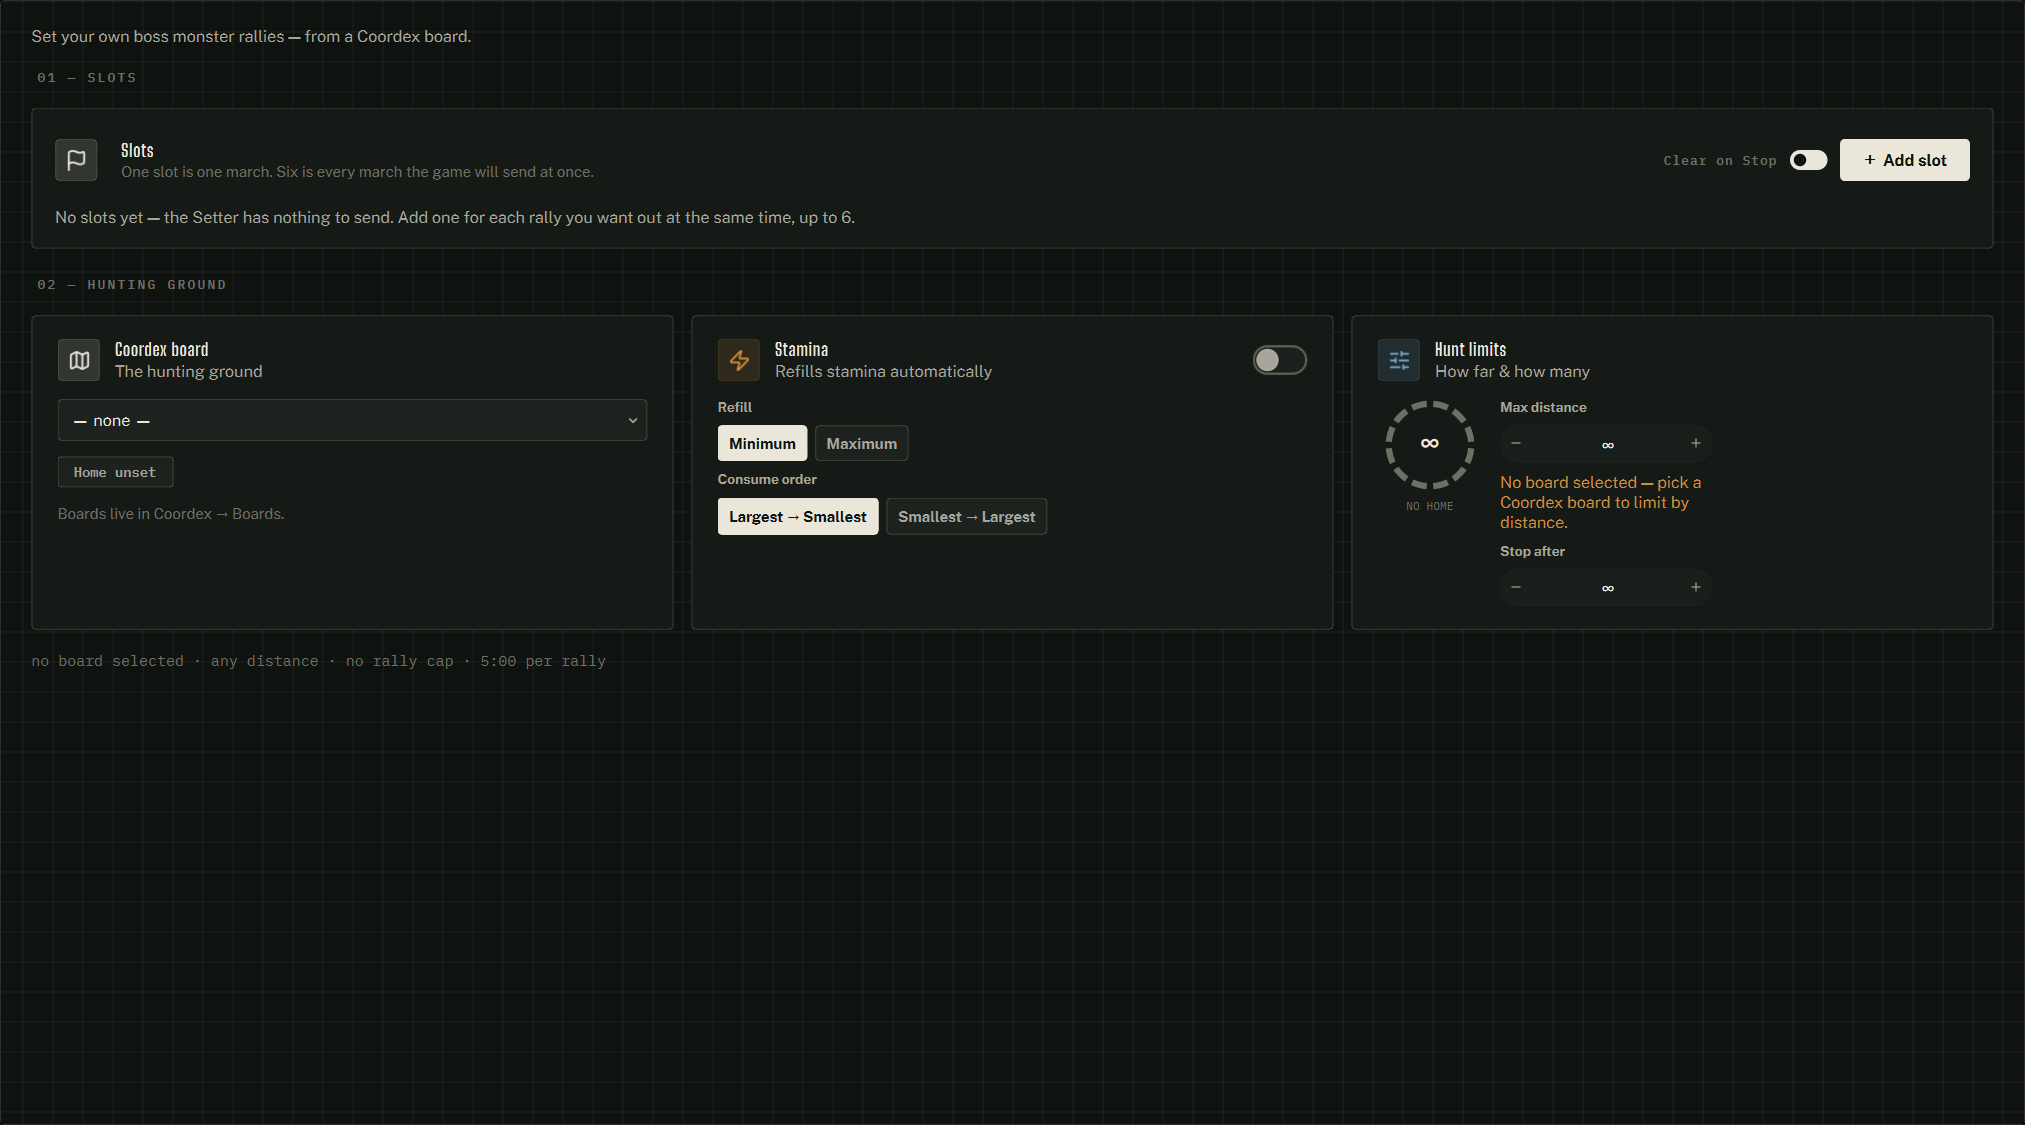Click the Stop after infinity value field
2025x1125 pixels.
(x=1607, y=588)
